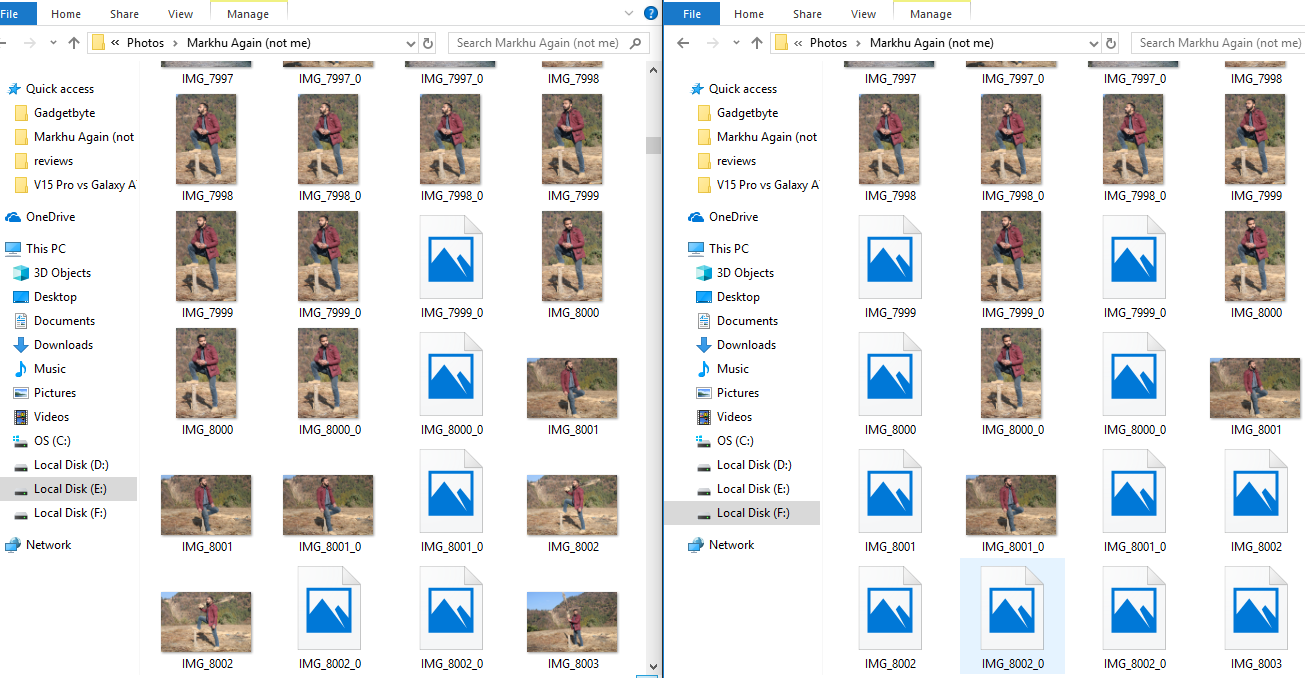Click Photos breadcrumb in right address bar
Screen dimensions: 1305x678
pos(828,43)
